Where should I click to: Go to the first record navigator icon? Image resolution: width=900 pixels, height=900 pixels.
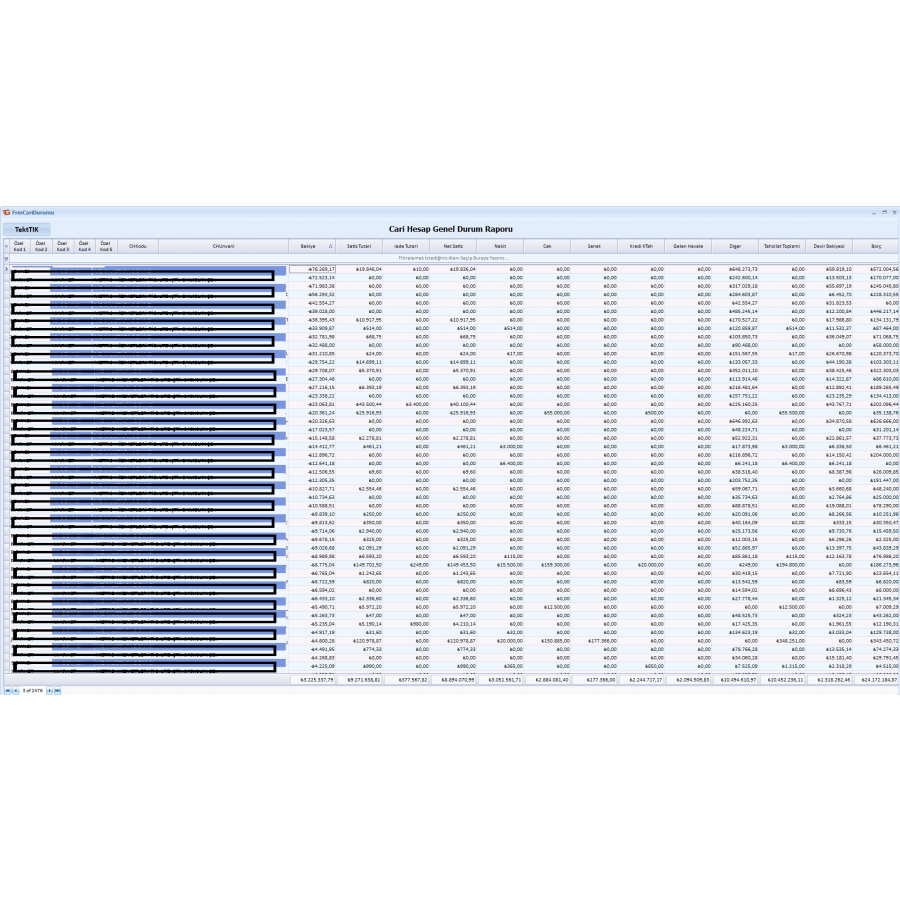[x=7, y=690]
